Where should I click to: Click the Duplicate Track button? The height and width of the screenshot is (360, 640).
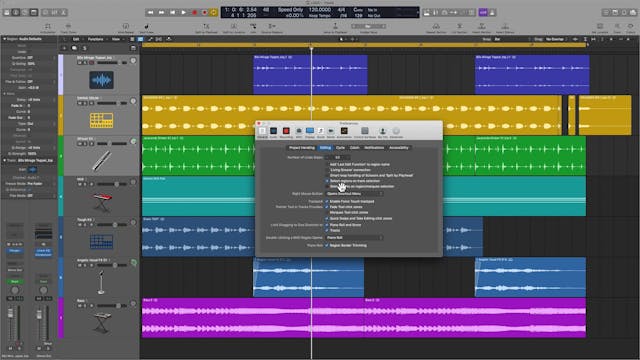coord(74,48)
